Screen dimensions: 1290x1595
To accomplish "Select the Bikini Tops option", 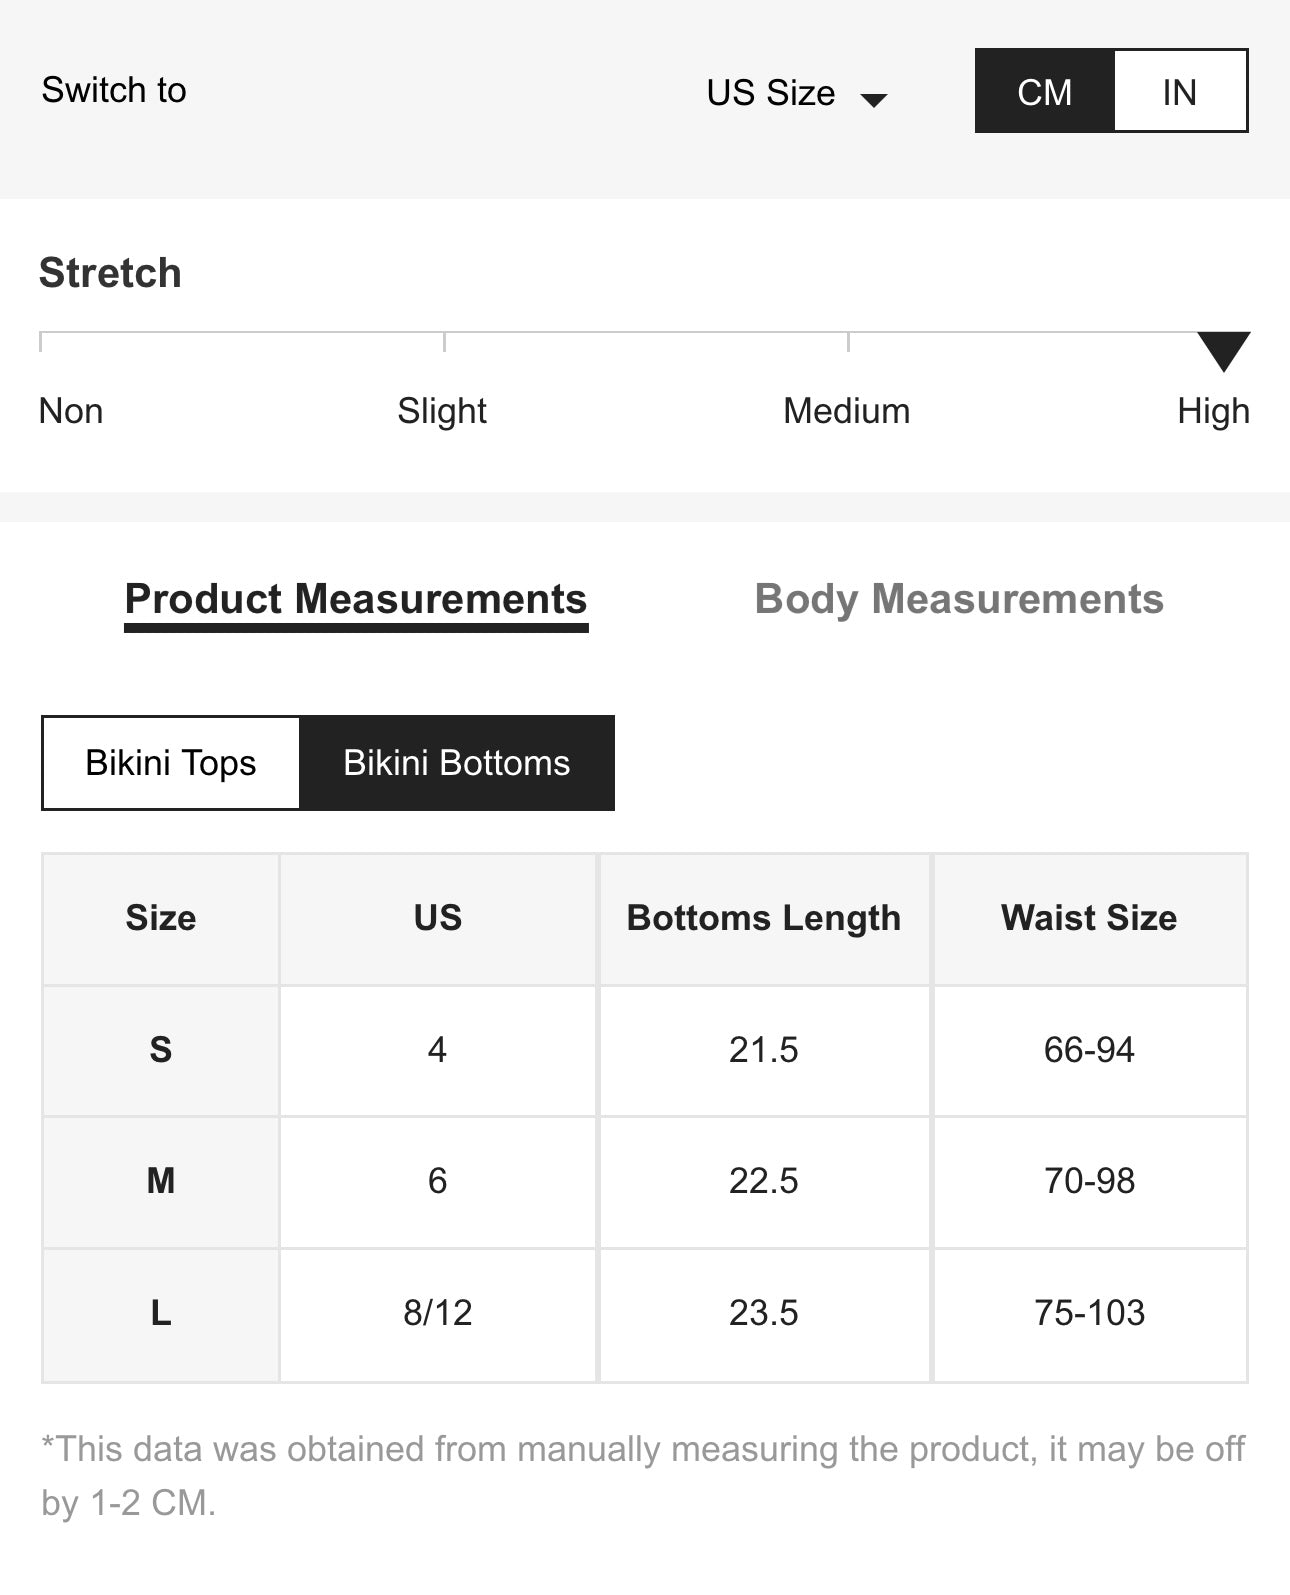I will pyautogui.click(x=171, y=763).
